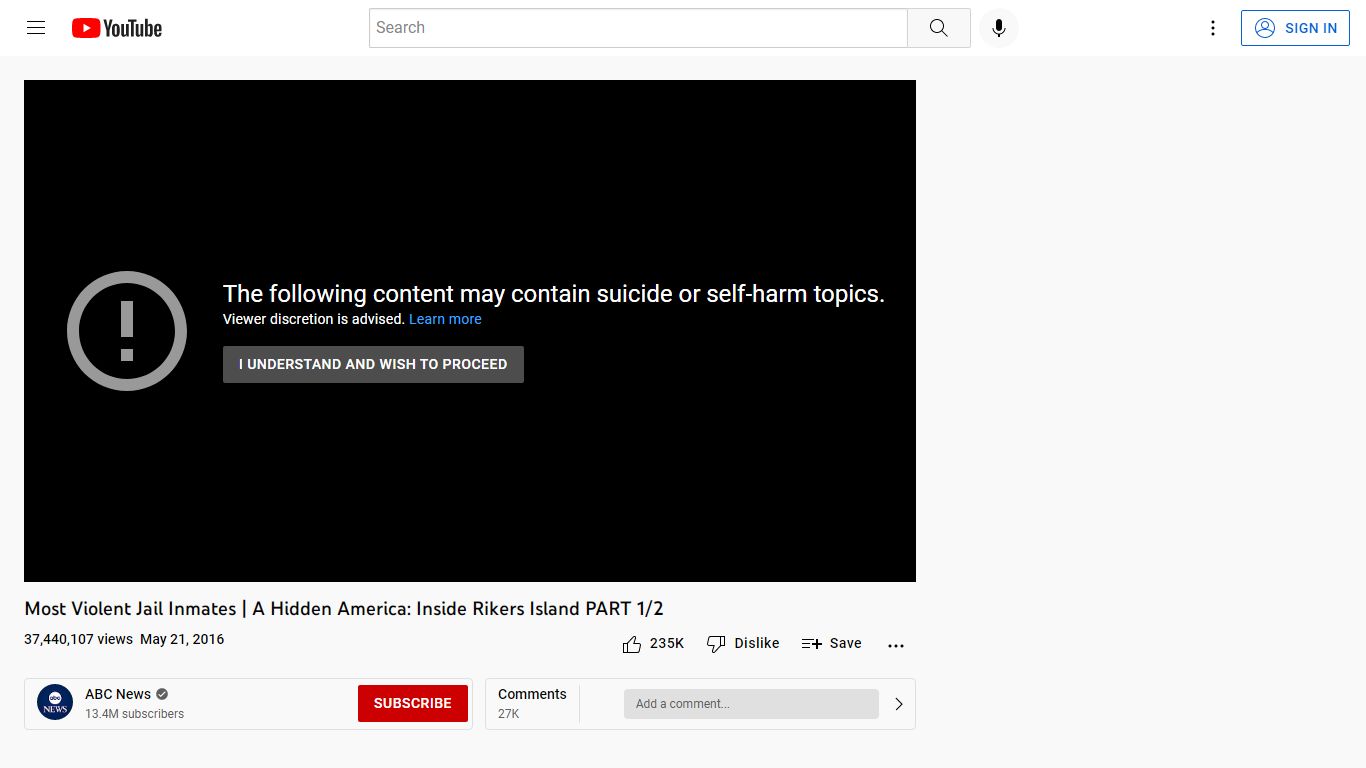Open the Learn more link

coord(445,319)
